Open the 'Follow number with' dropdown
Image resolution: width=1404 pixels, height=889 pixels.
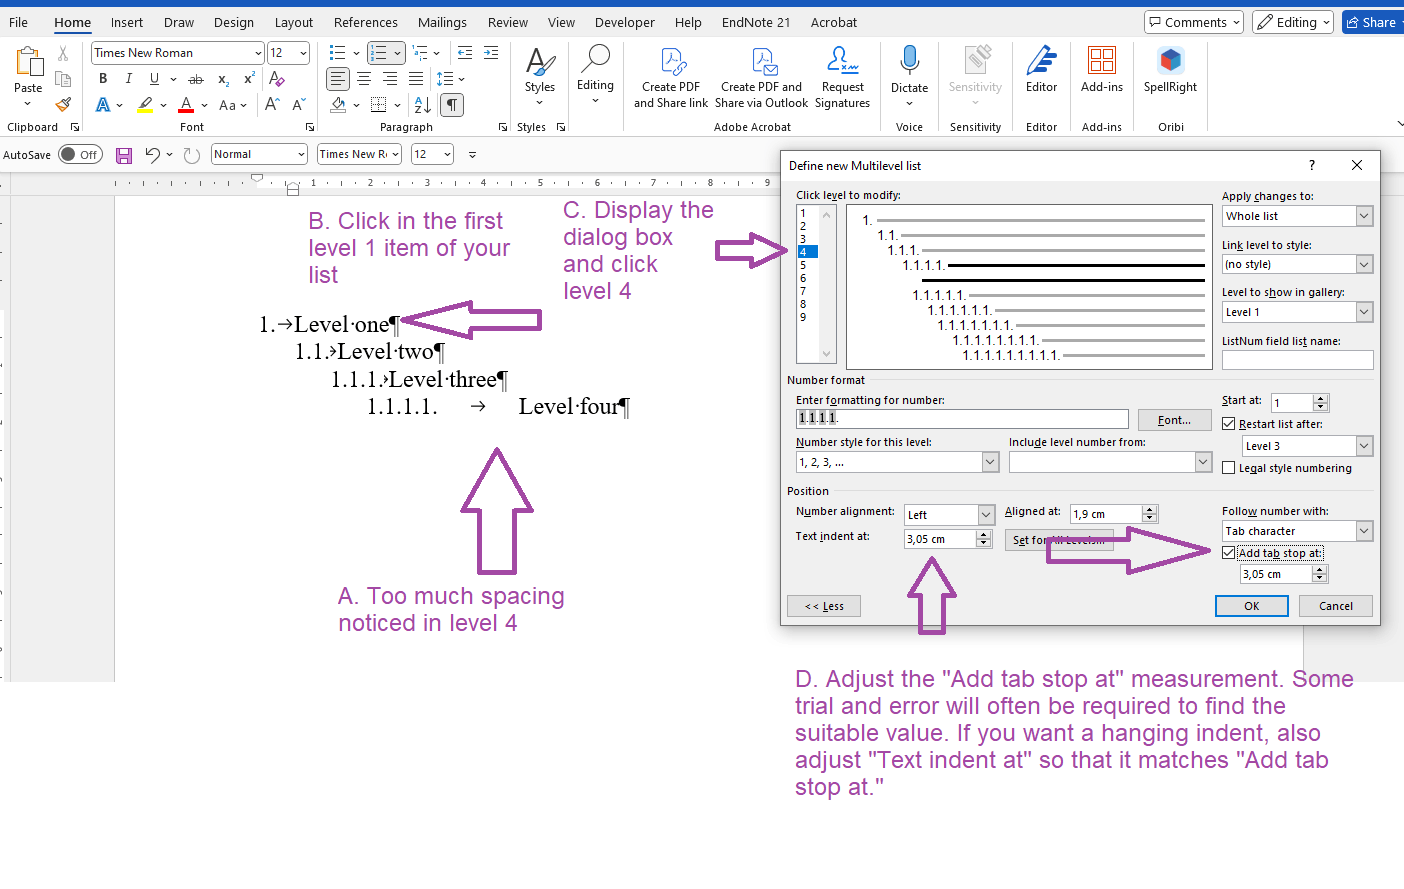[1364, 531]
